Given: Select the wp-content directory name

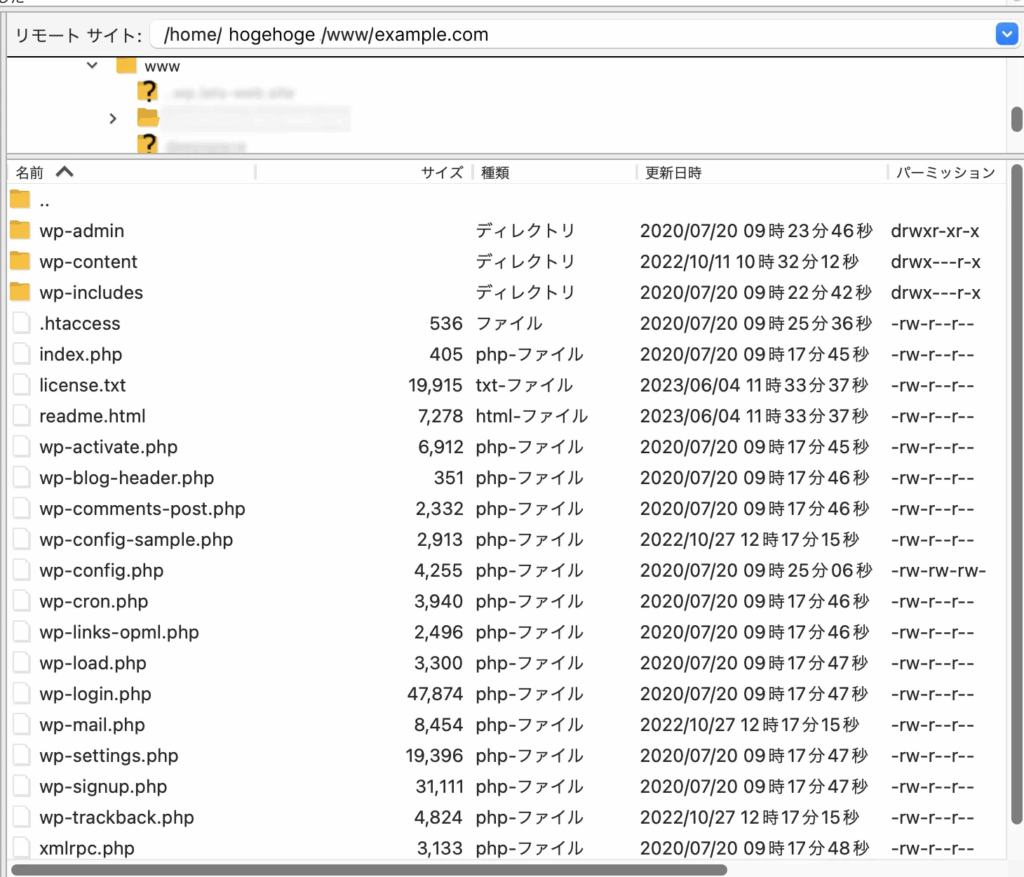Looking at the screenshot, I should point(88,262).
